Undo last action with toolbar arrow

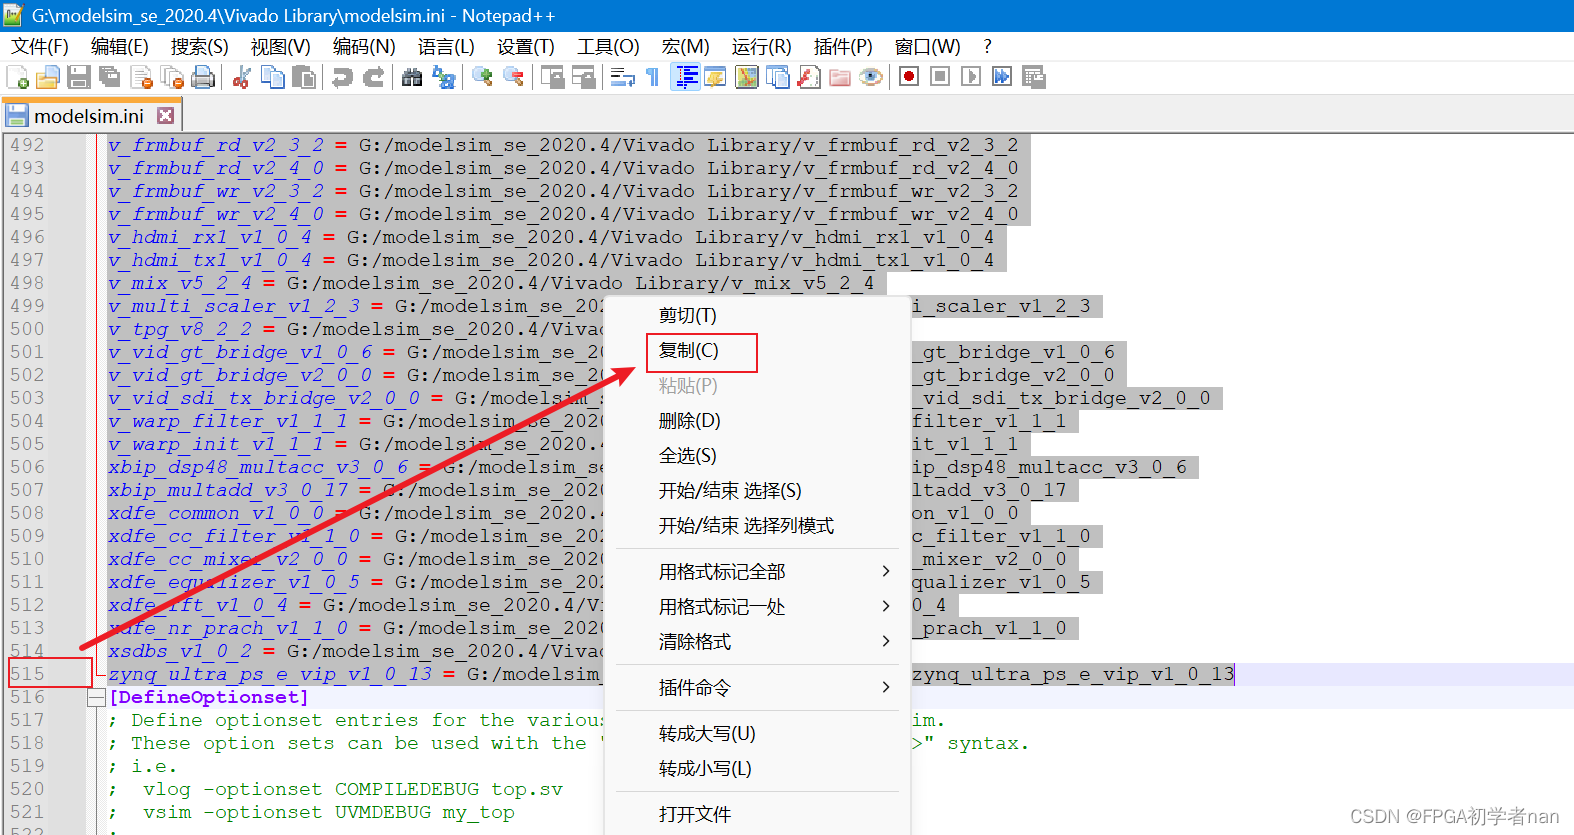click(342, 77)
